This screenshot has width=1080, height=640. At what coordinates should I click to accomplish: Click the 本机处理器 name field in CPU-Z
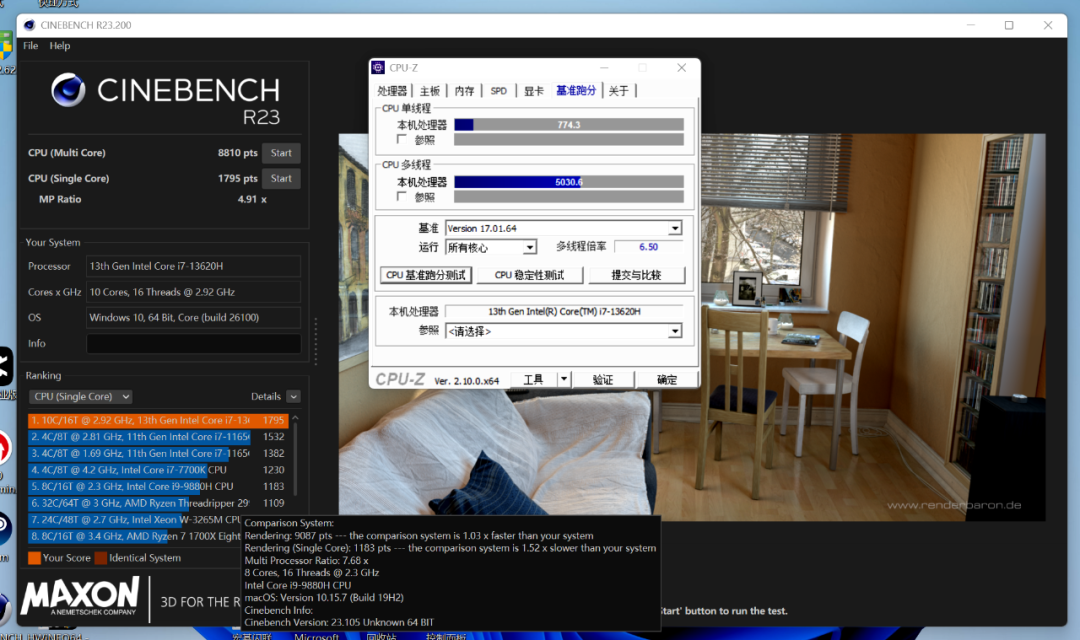pos(564,311)
